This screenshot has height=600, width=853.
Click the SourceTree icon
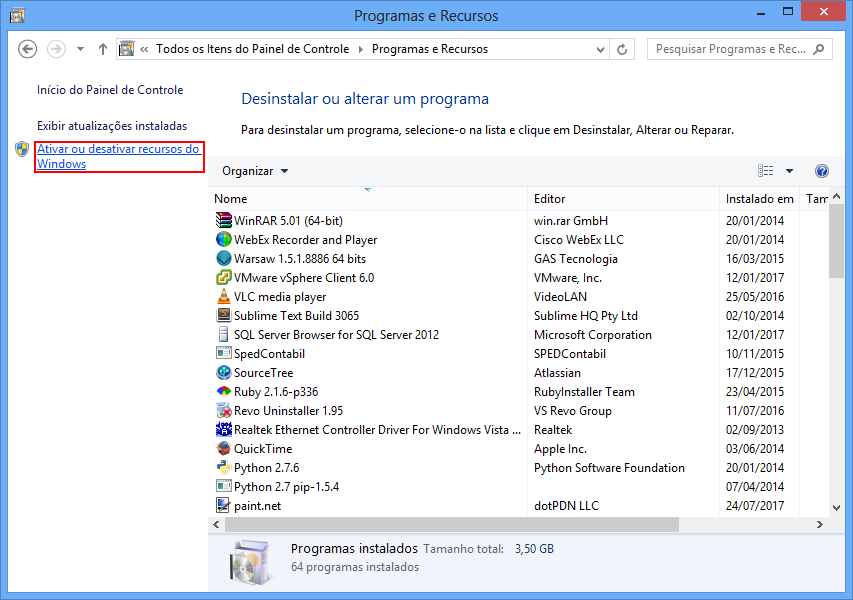click(224, 373)
